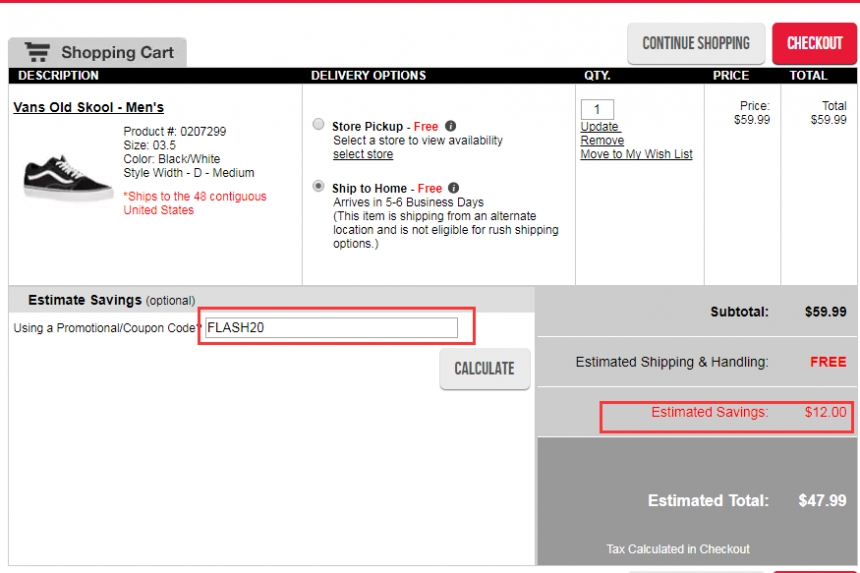This screenshot has height=573, width=860.
Task: Remove the item from cart
Action: pos(602,140)
